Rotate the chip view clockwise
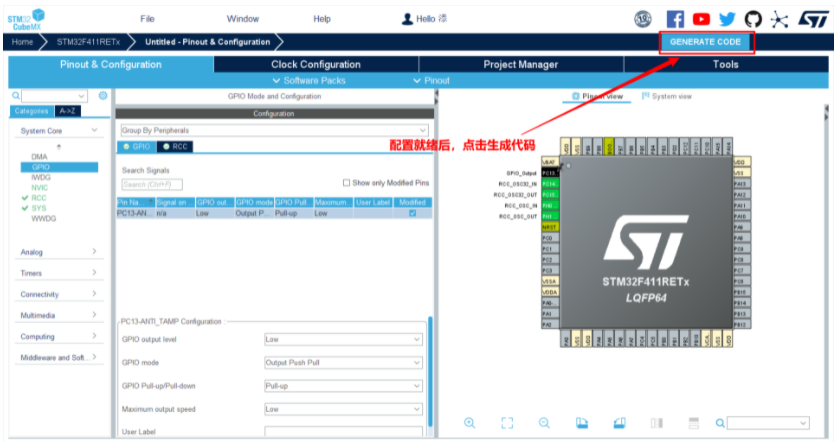 pos(582,423)
